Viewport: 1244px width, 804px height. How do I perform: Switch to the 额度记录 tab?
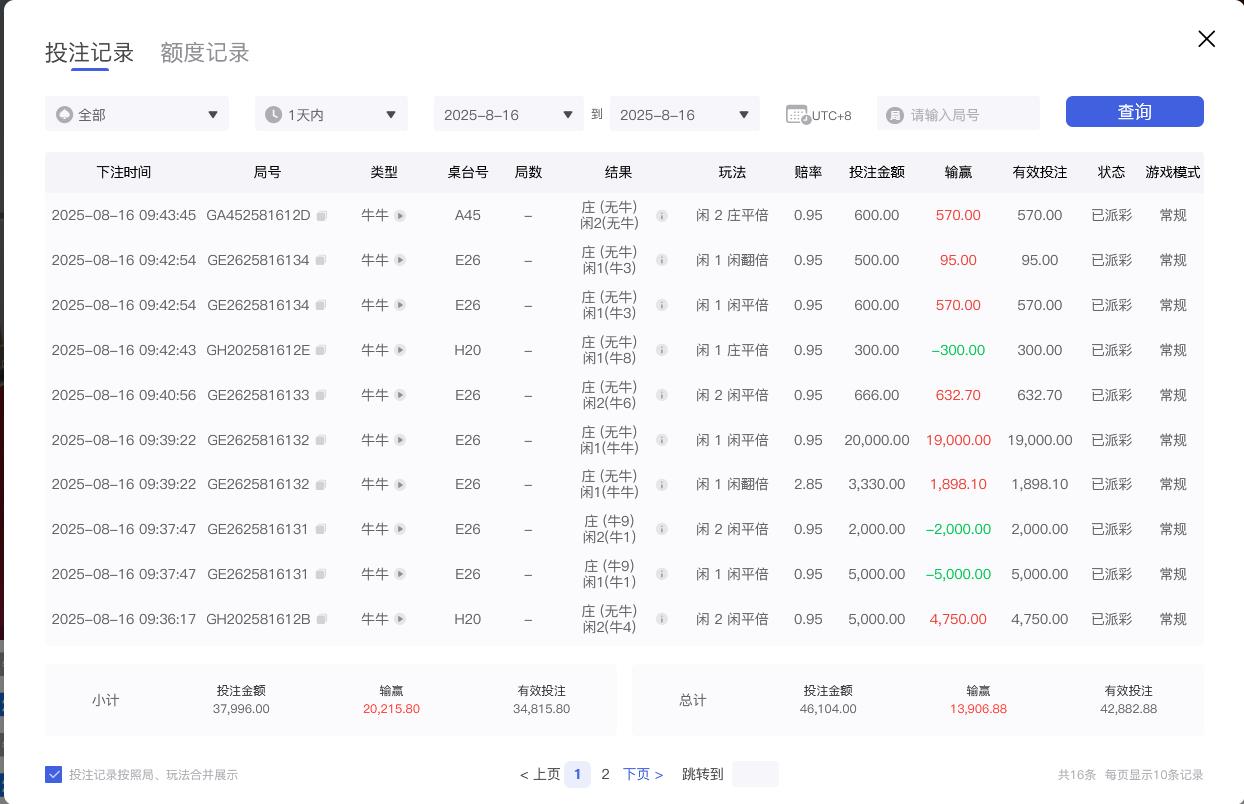coord(204,53)
